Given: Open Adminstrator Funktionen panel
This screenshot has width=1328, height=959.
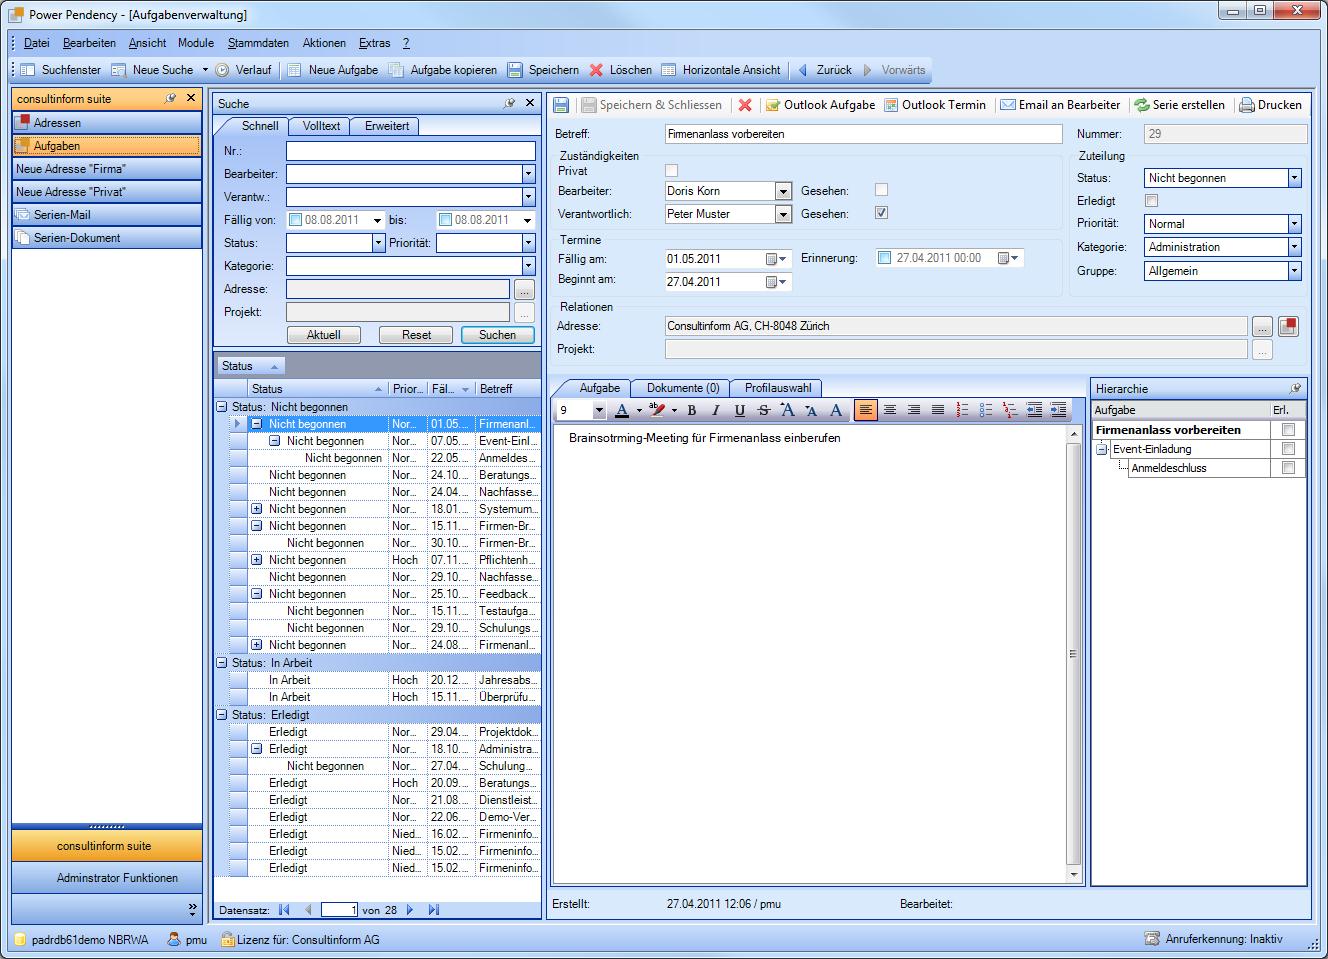Looking at the screenshot, I should (107, 878).
